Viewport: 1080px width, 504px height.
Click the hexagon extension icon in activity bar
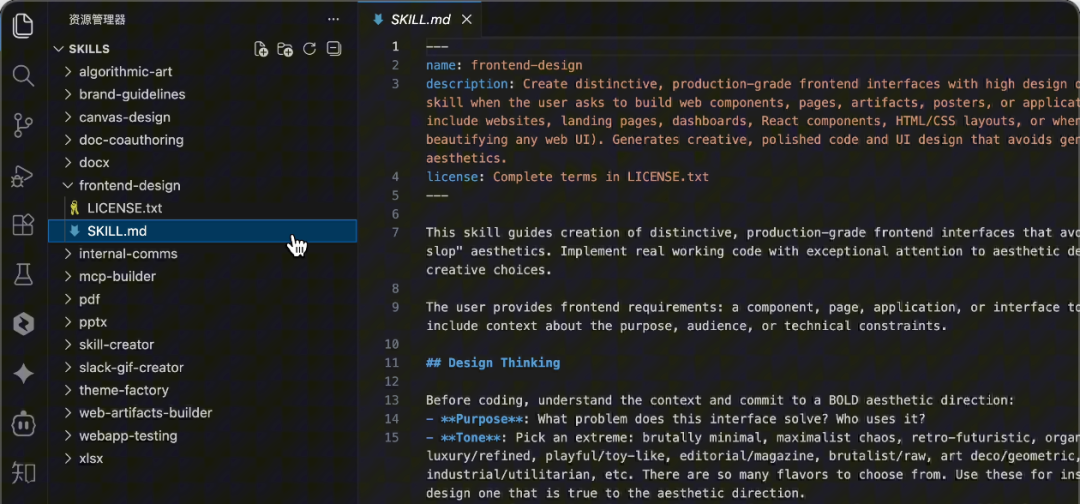pyautogui.click(x=23, y=324)
